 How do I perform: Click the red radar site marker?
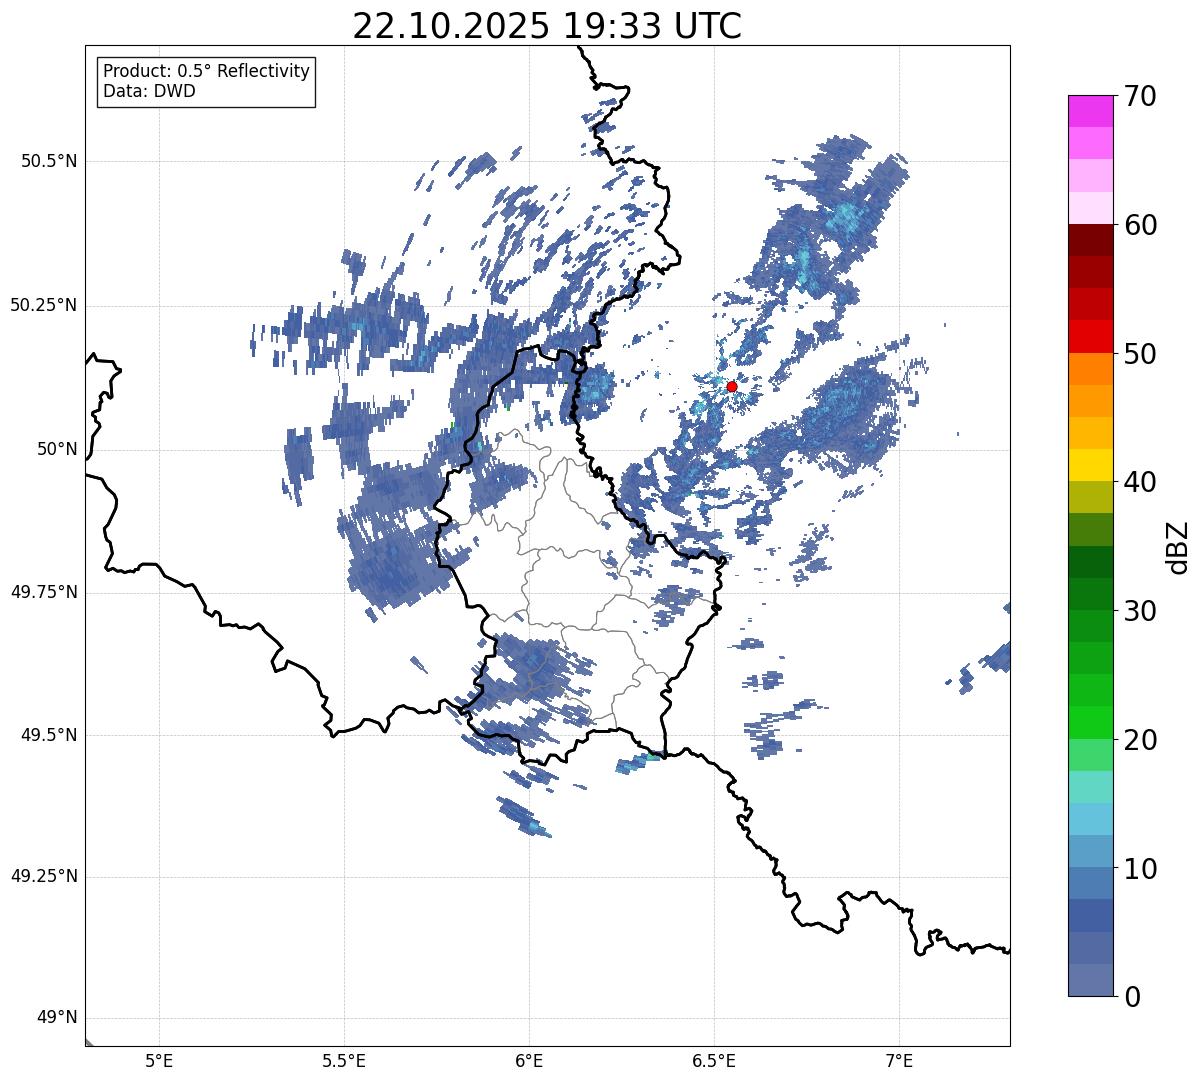(732, 386)
